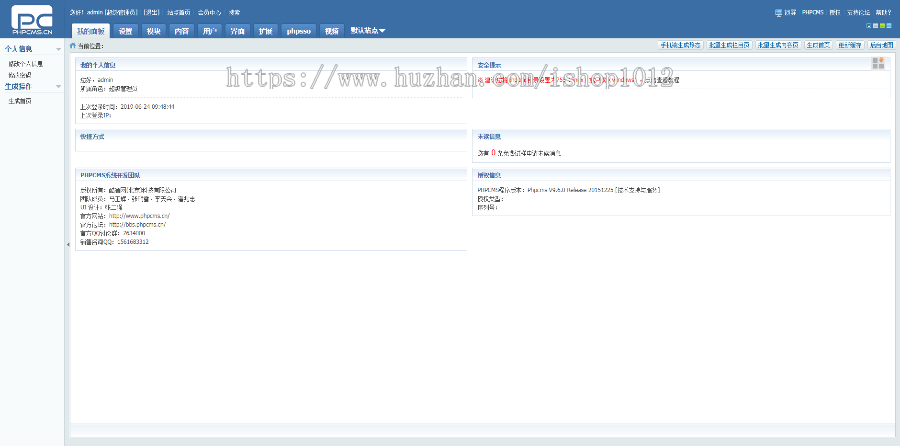900x446 pixels.
Task: Select the light blue theme swatch
Action: point(889,26)
